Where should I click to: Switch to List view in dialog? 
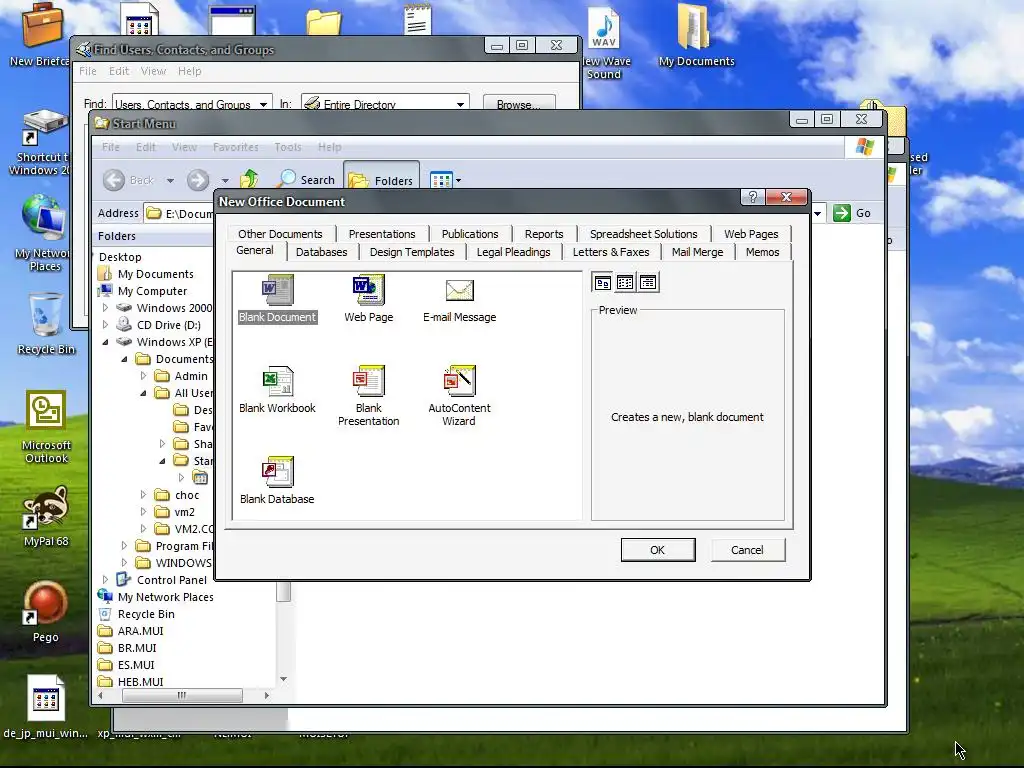[625, 283]
